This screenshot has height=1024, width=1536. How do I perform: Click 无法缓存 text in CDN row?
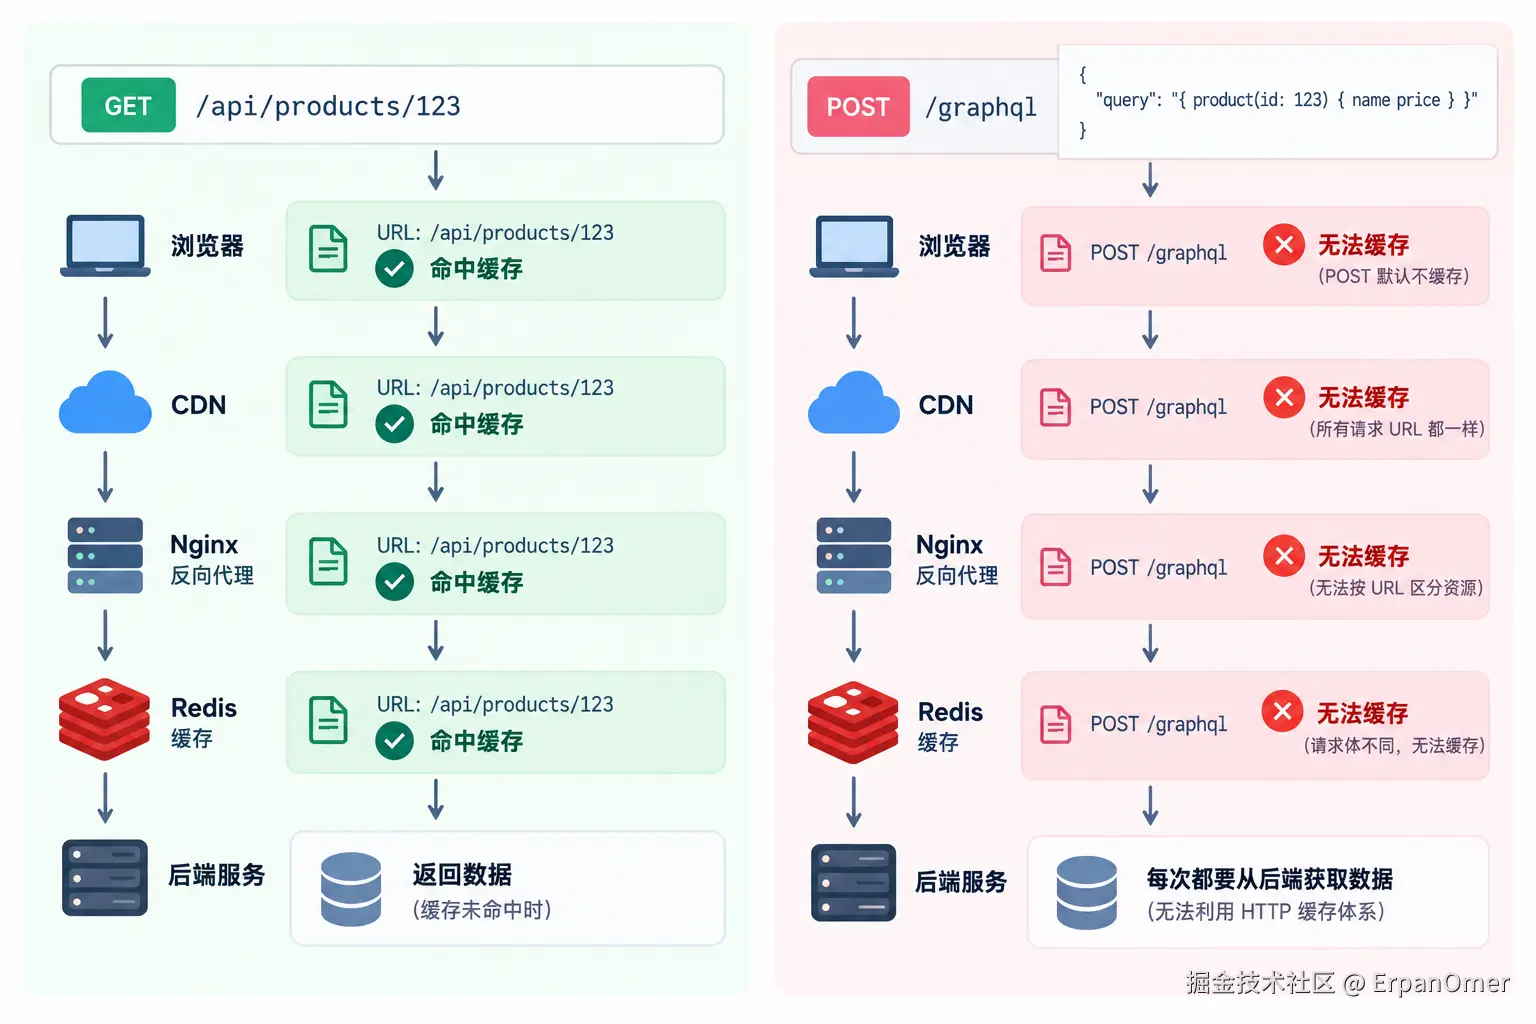[1364, 398]
